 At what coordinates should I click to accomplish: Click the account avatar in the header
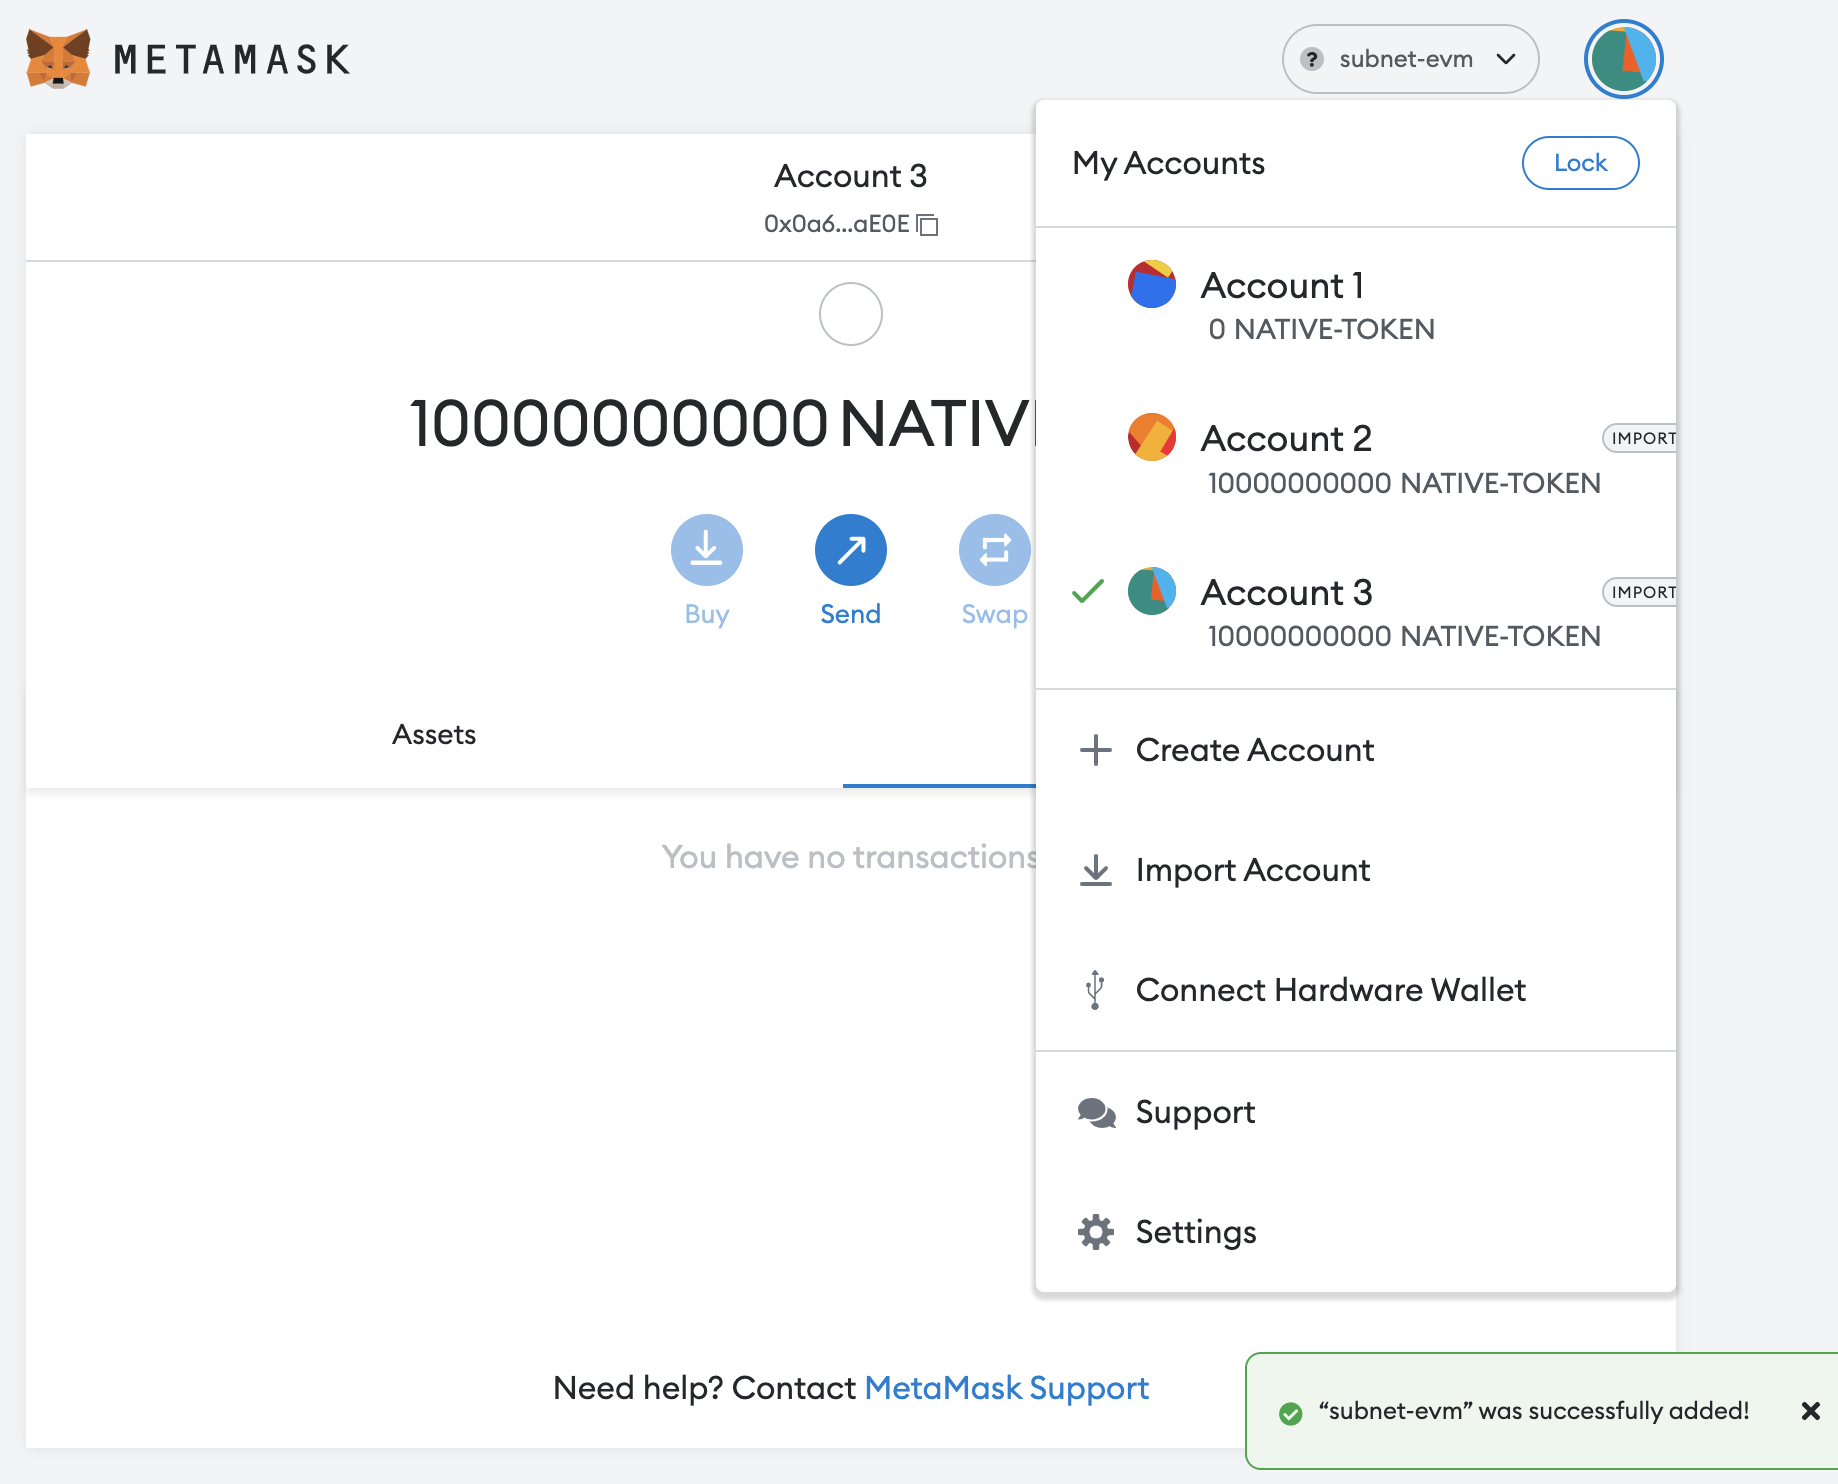[x=1623, y=59]
